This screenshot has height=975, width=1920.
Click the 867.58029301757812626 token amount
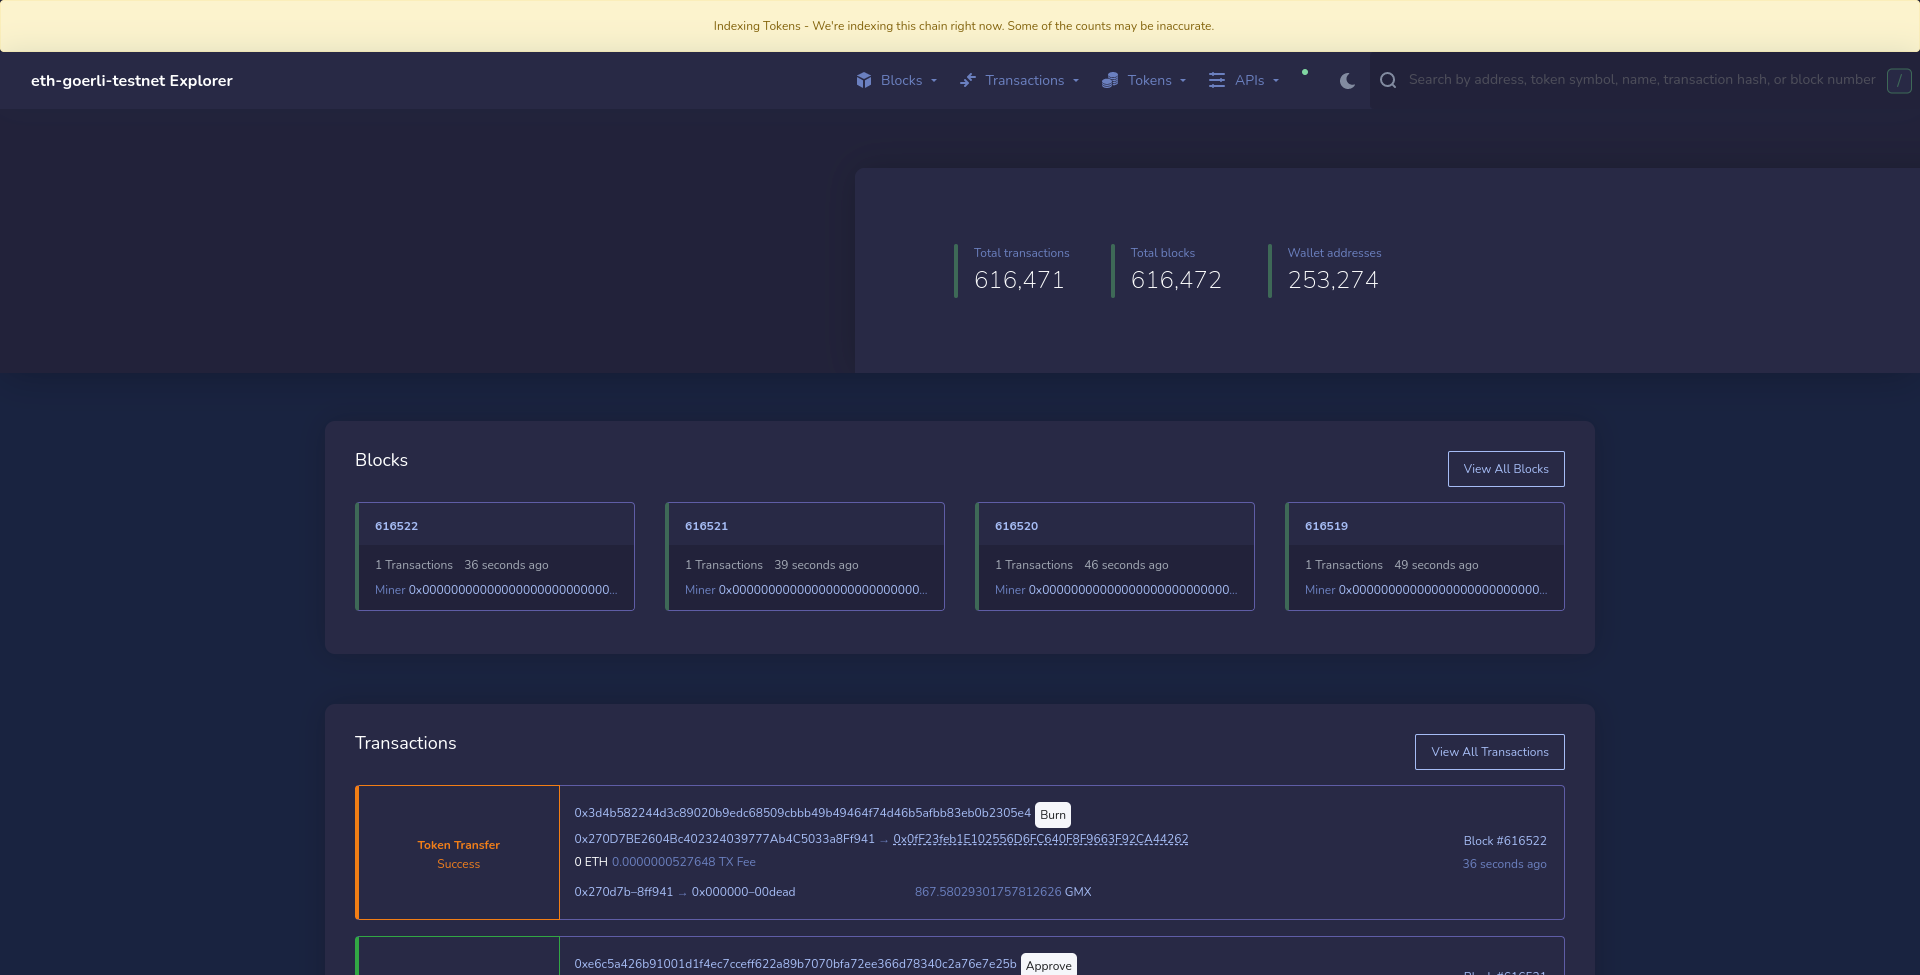pyautogui.click(x=988, y=892)
